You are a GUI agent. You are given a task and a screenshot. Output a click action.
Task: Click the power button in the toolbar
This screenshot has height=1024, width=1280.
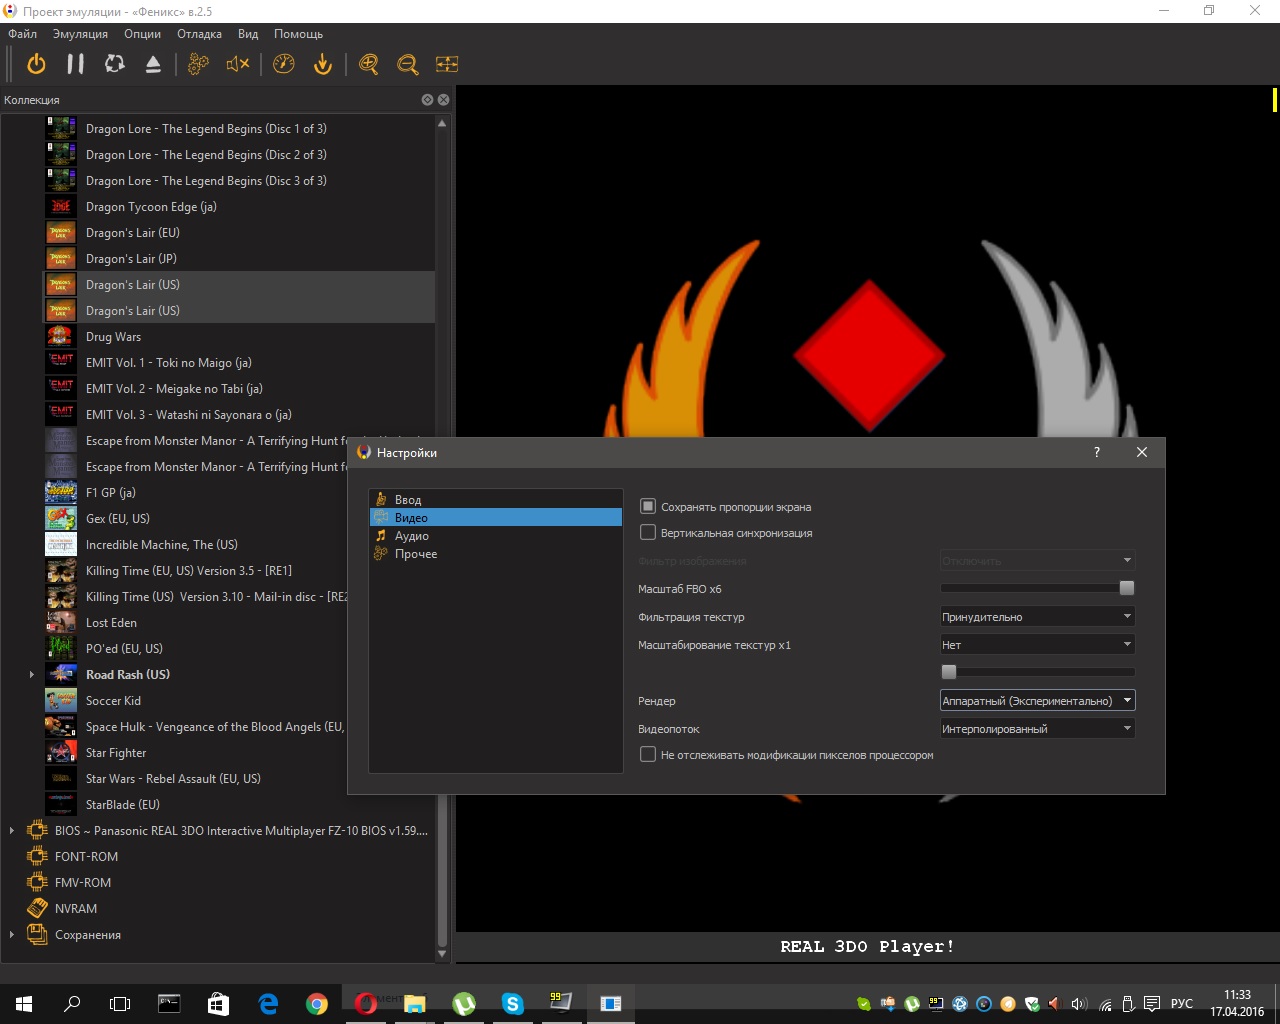pos(36,64)
